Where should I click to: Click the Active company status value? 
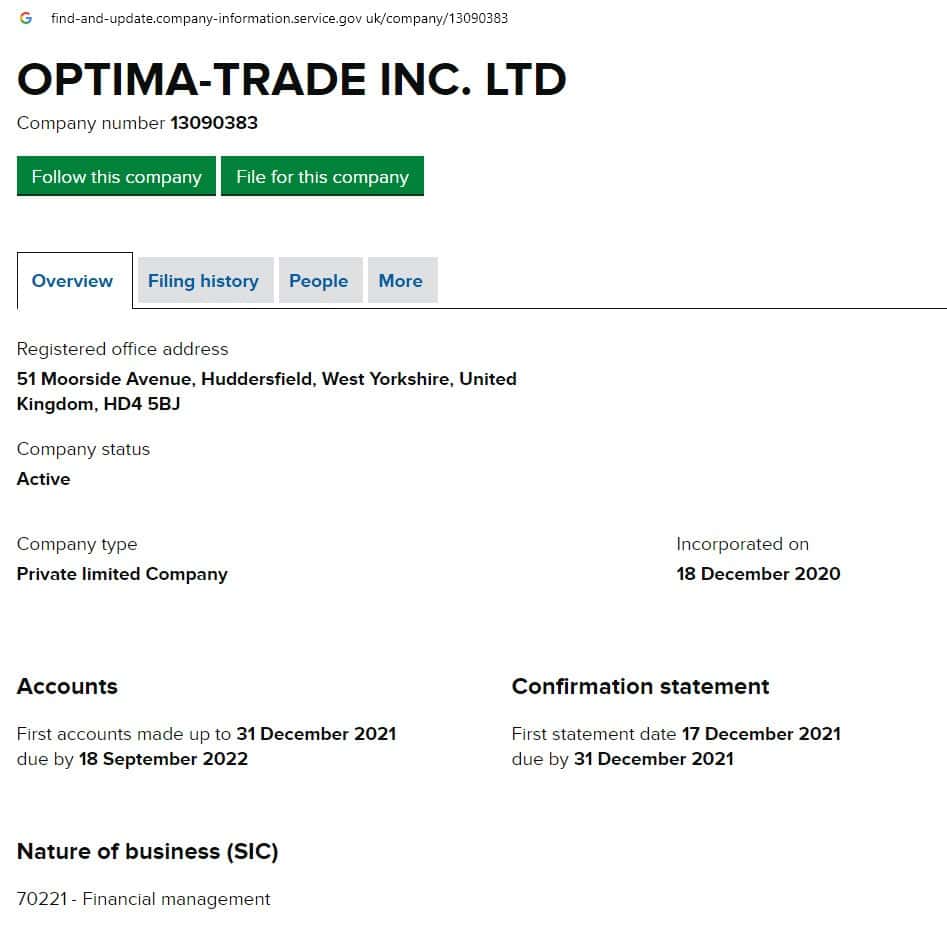click(x=44, y=479)
